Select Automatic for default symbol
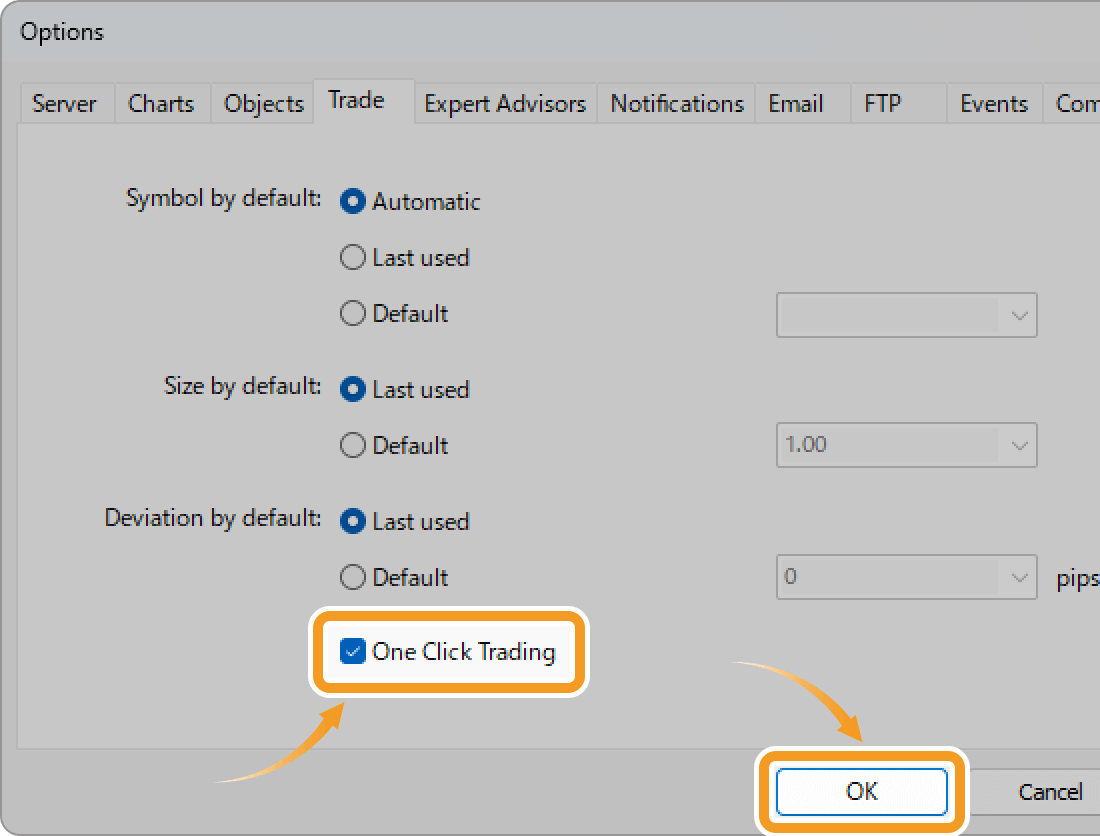Viewport: 1100px width, 836px height. (x=352, y=201)
